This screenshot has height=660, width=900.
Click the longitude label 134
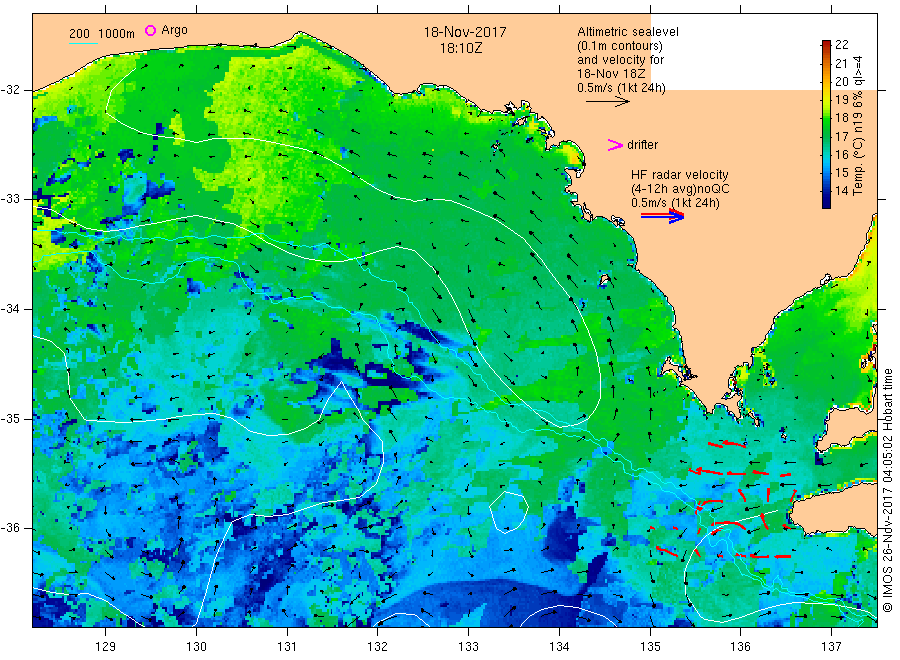coord(559,647)
